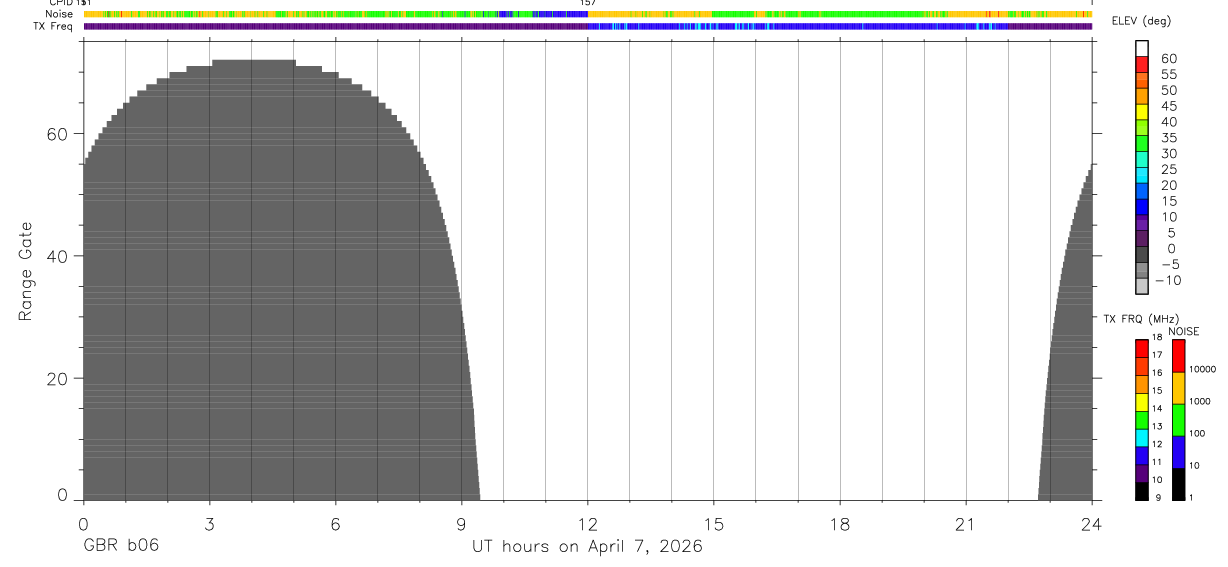The height and width of the screenshot is (567, 1228).
Task: Click the '25' label in the ELEV legend
Action: (1168, 170)
